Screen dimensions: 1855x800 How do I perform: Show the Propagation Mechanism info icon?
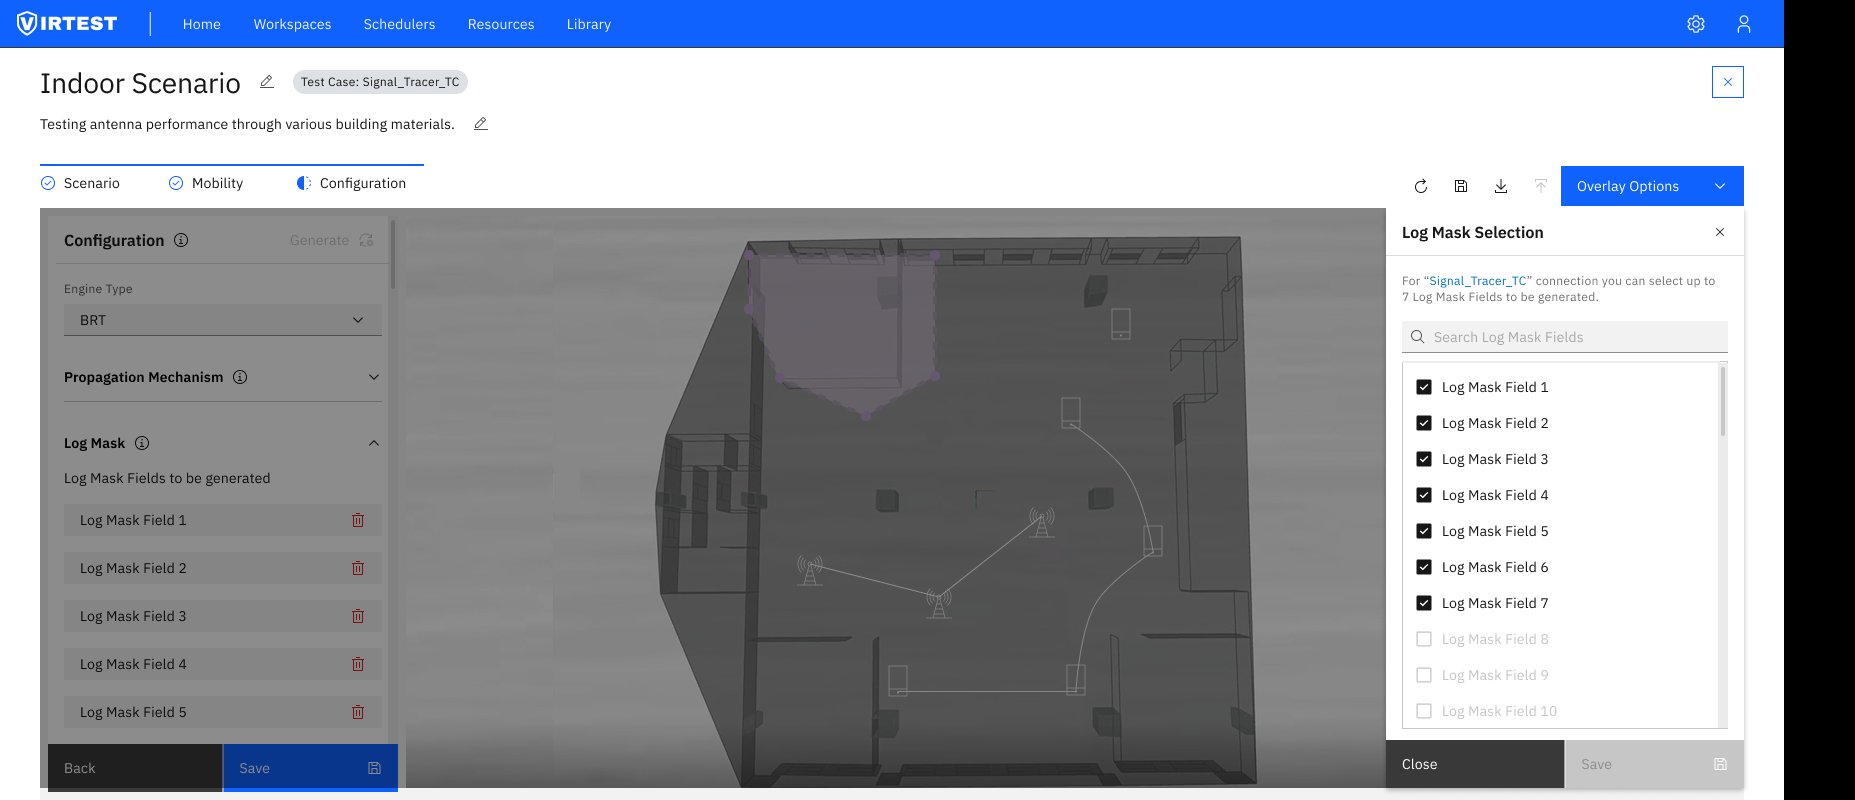(x=240, y=377)
